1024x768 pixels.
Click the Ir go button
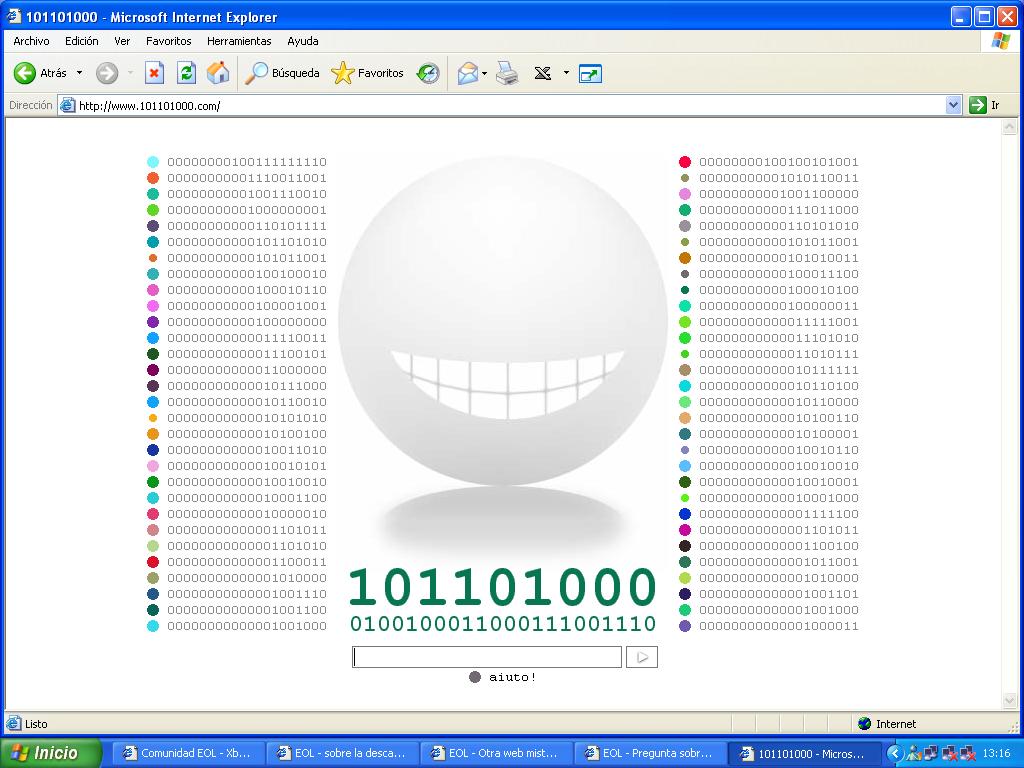coord(984,105)
